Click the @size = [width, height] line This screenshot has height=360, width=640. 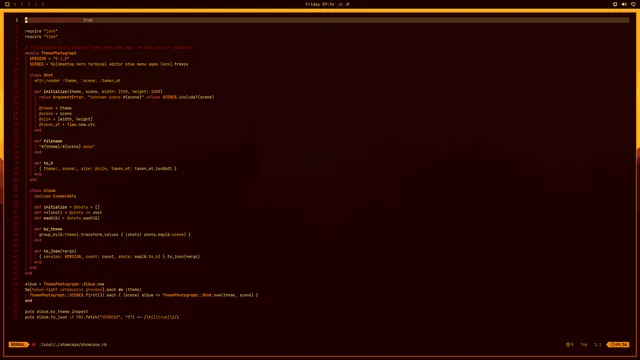coord(66,119)
